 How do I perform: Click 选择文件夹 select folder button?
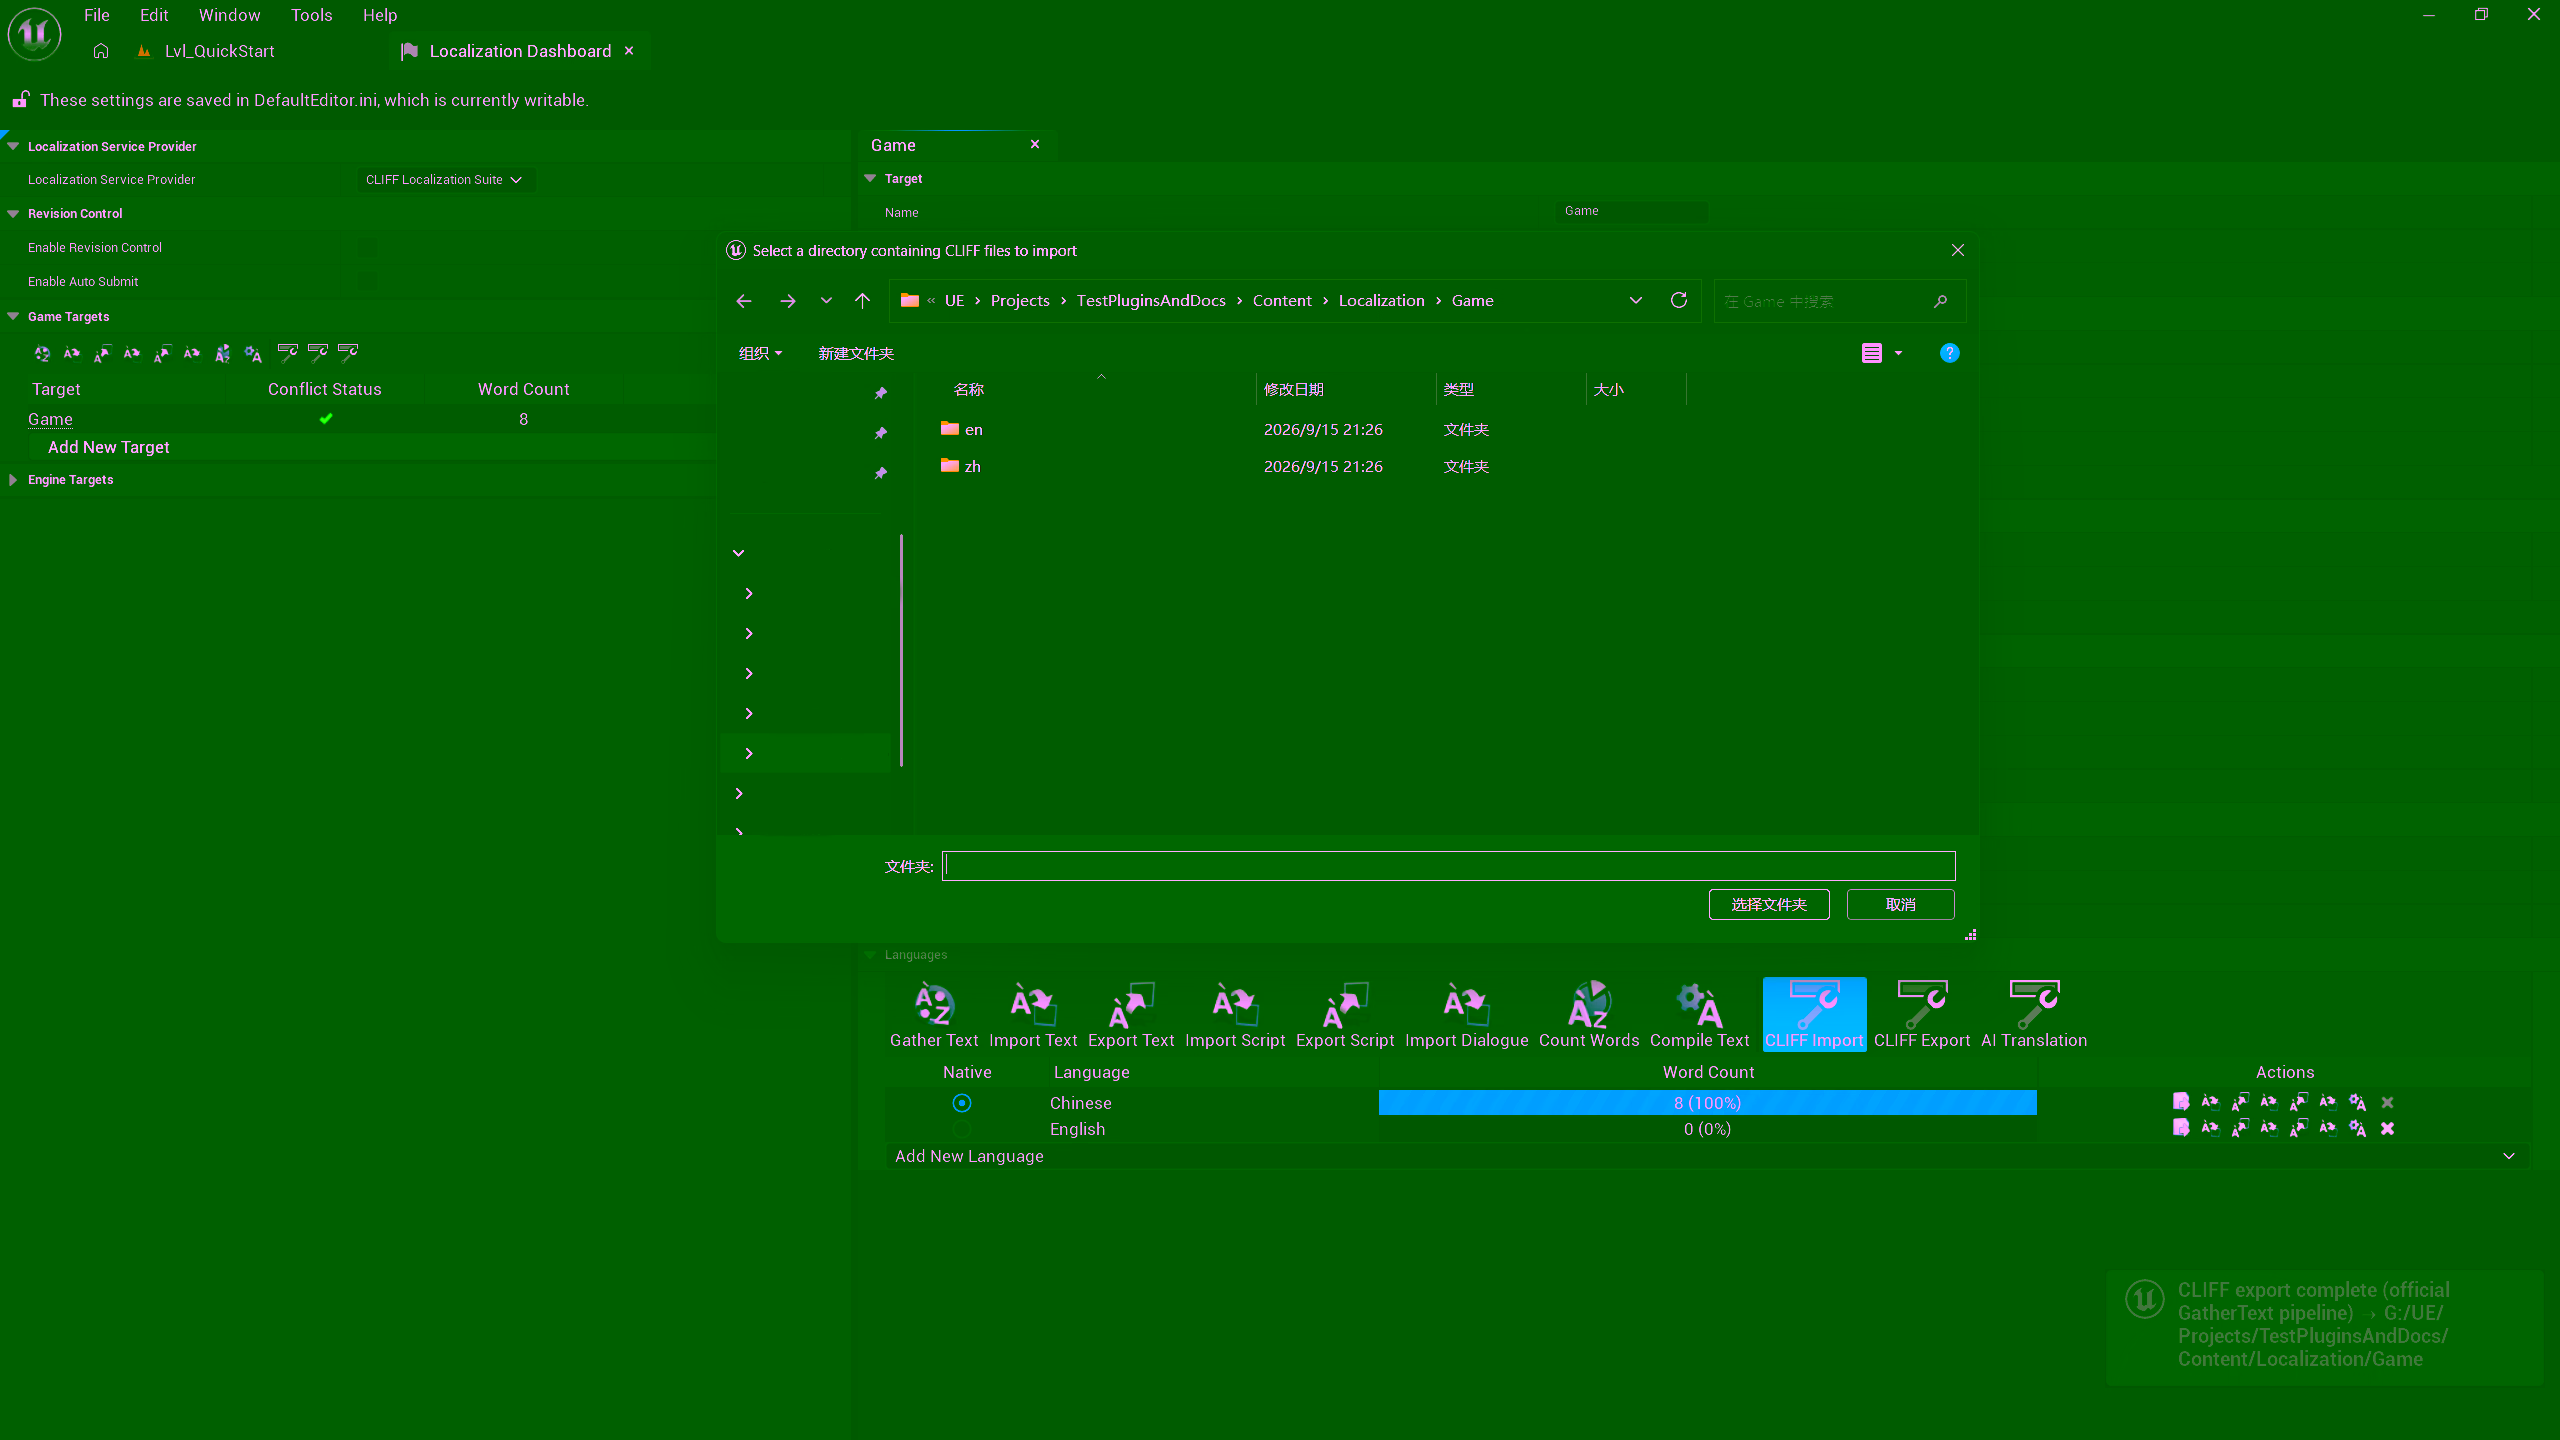1769,904
